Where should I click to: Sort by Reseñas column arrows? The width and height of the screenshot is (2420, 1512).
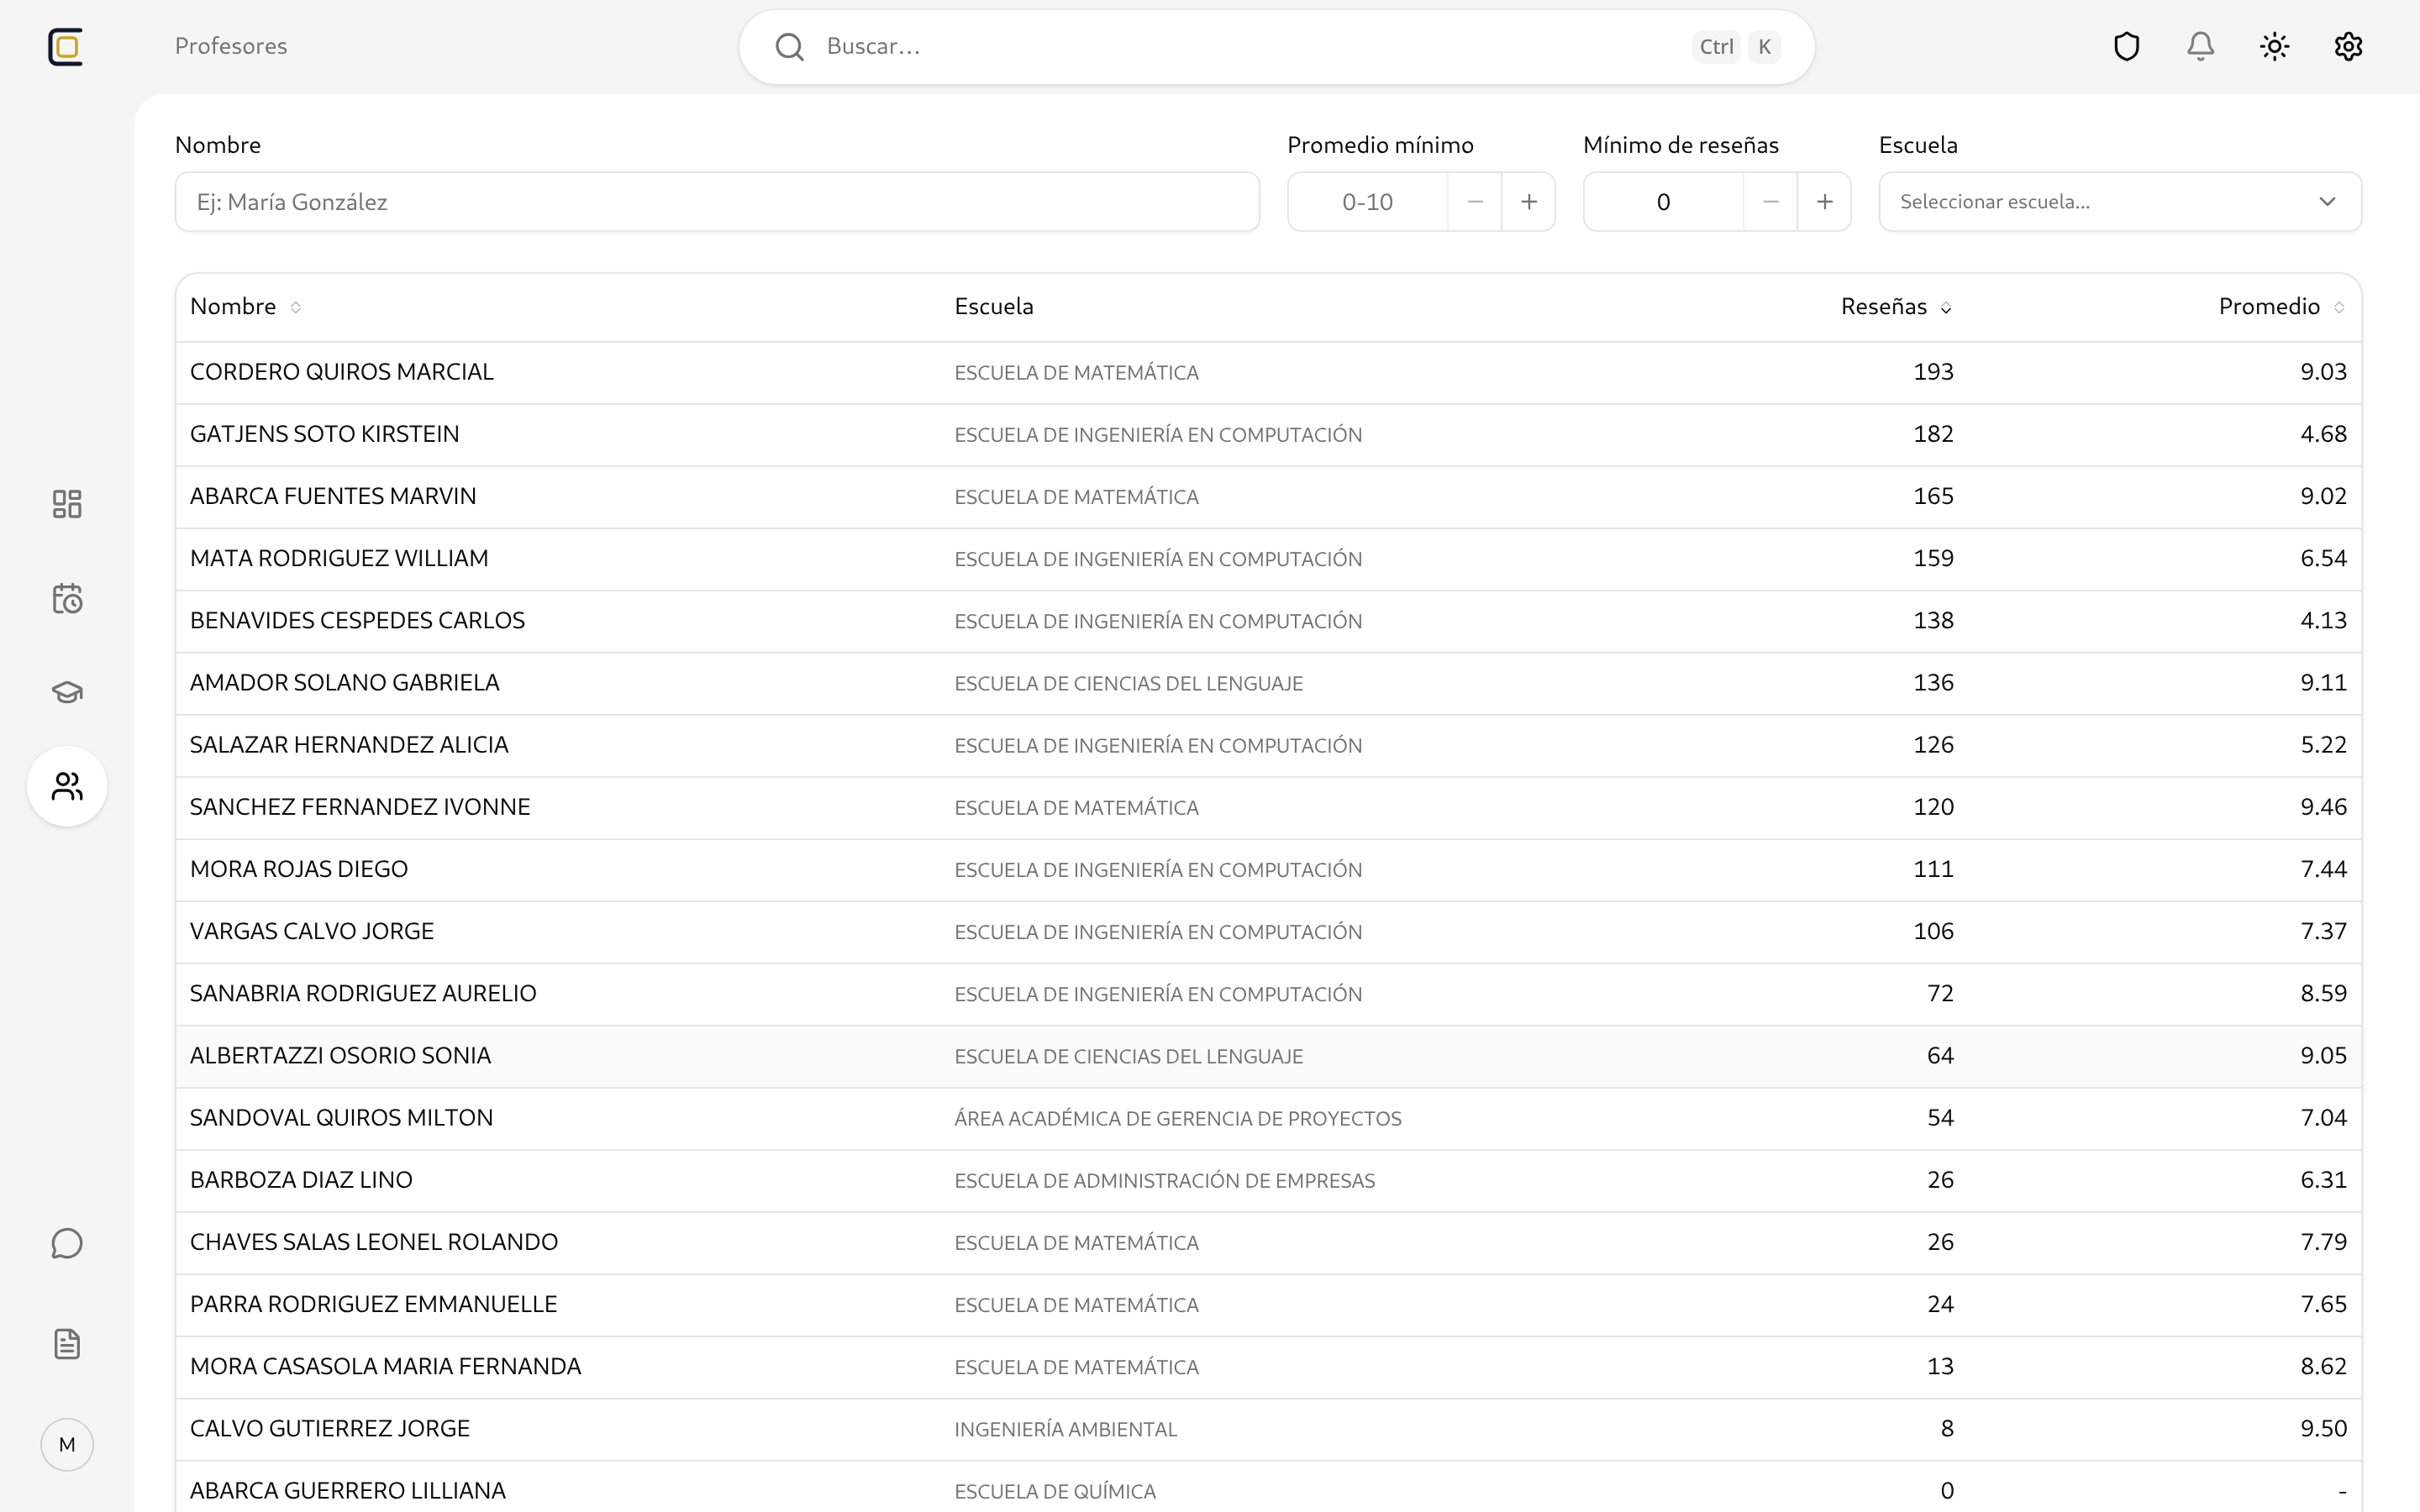pos(1946,308)
